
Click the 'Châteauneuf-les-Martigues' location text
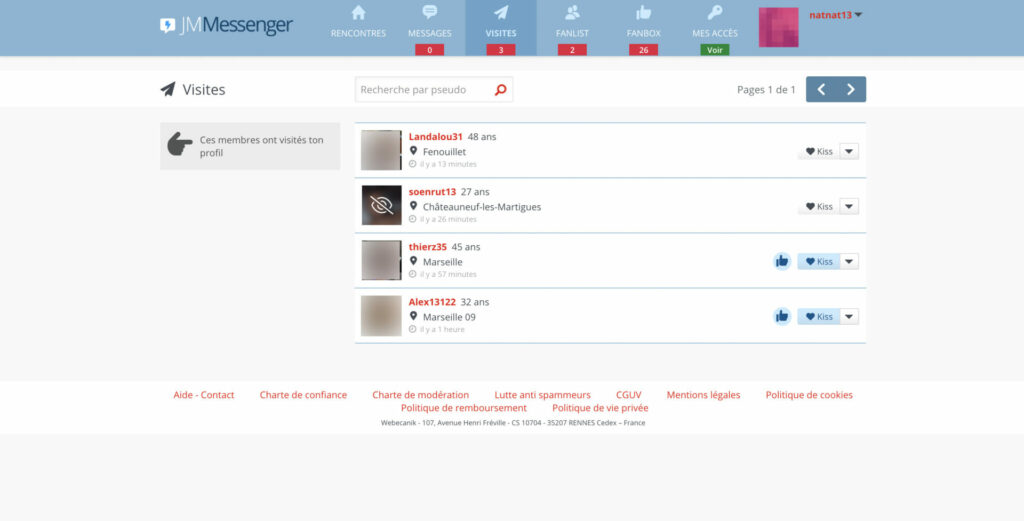pyautogui.click(x=482, y=206)
